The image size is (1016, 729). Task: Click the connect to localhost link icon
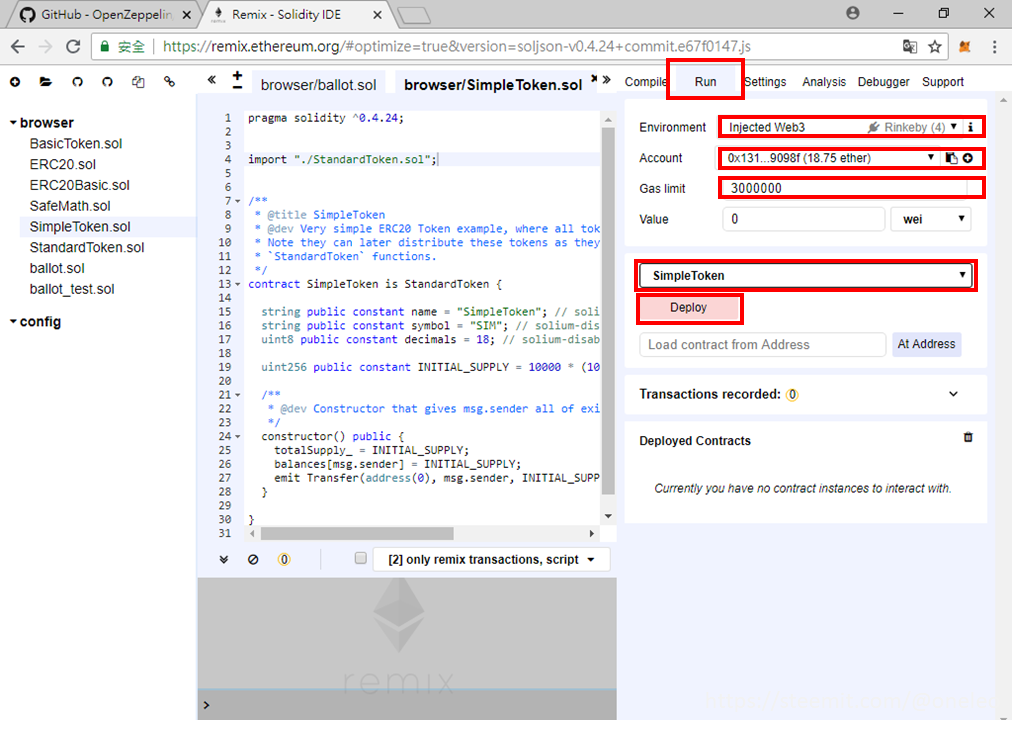coord(169,82)
